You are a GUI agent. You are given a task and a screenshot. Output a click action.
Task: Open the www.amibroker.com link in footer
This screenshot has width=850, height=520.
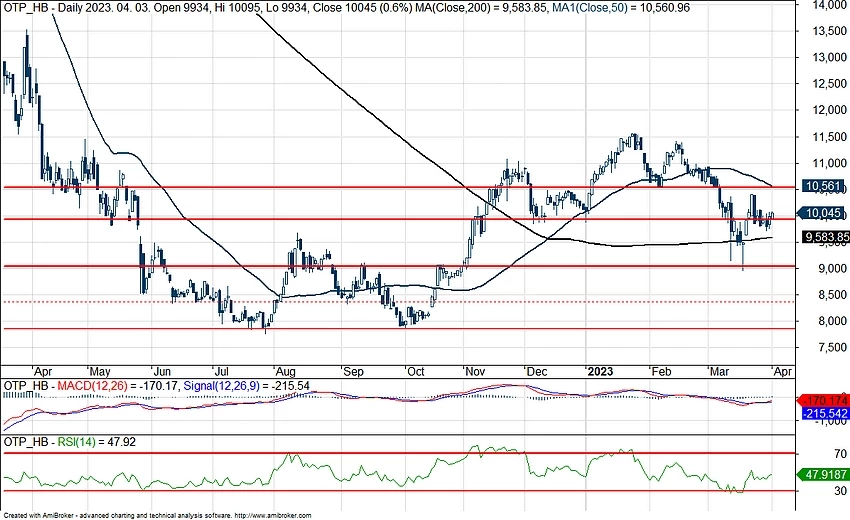coord(273,516)
